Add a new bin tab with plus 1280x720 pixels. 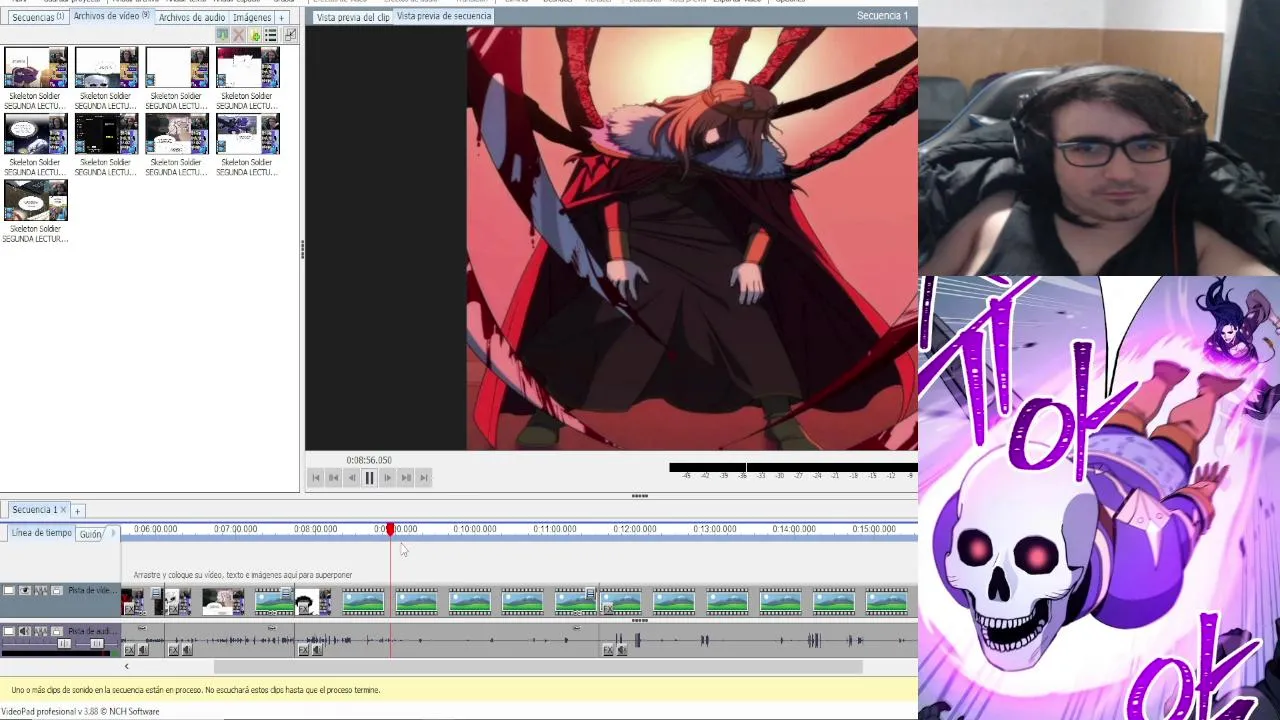[282, 17]
